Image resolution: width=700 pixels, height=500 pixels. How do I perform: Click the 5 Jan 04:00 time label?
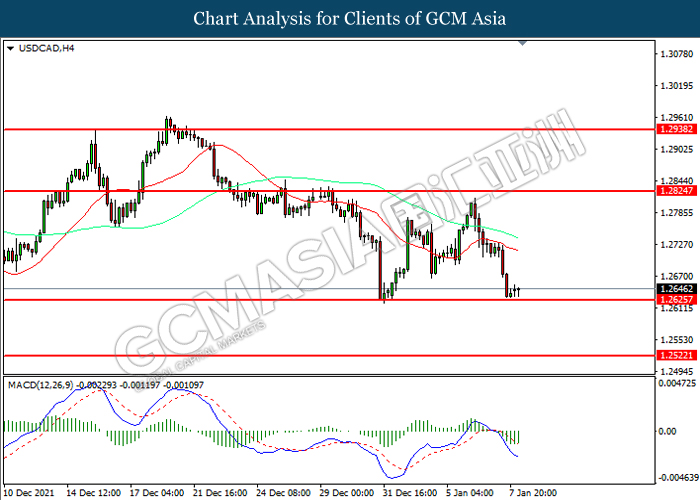coord(471,493)
